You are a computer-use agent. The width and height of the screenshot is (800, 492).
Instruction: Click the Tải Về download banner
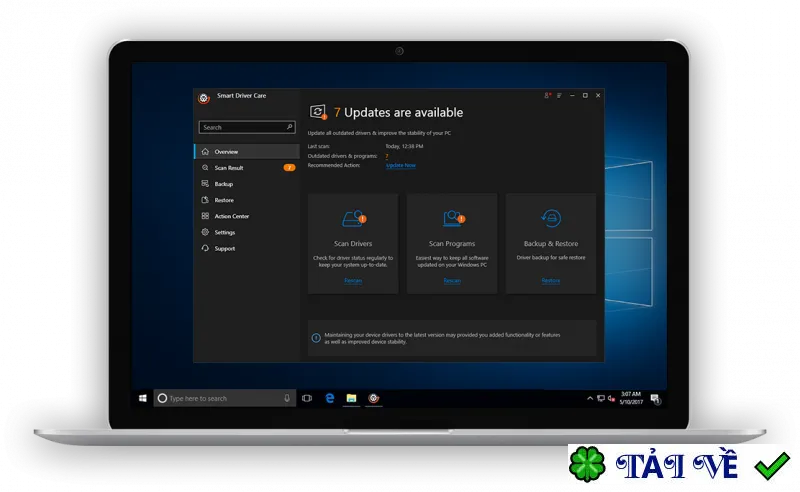pyautogui.click(x=681, y=464)
